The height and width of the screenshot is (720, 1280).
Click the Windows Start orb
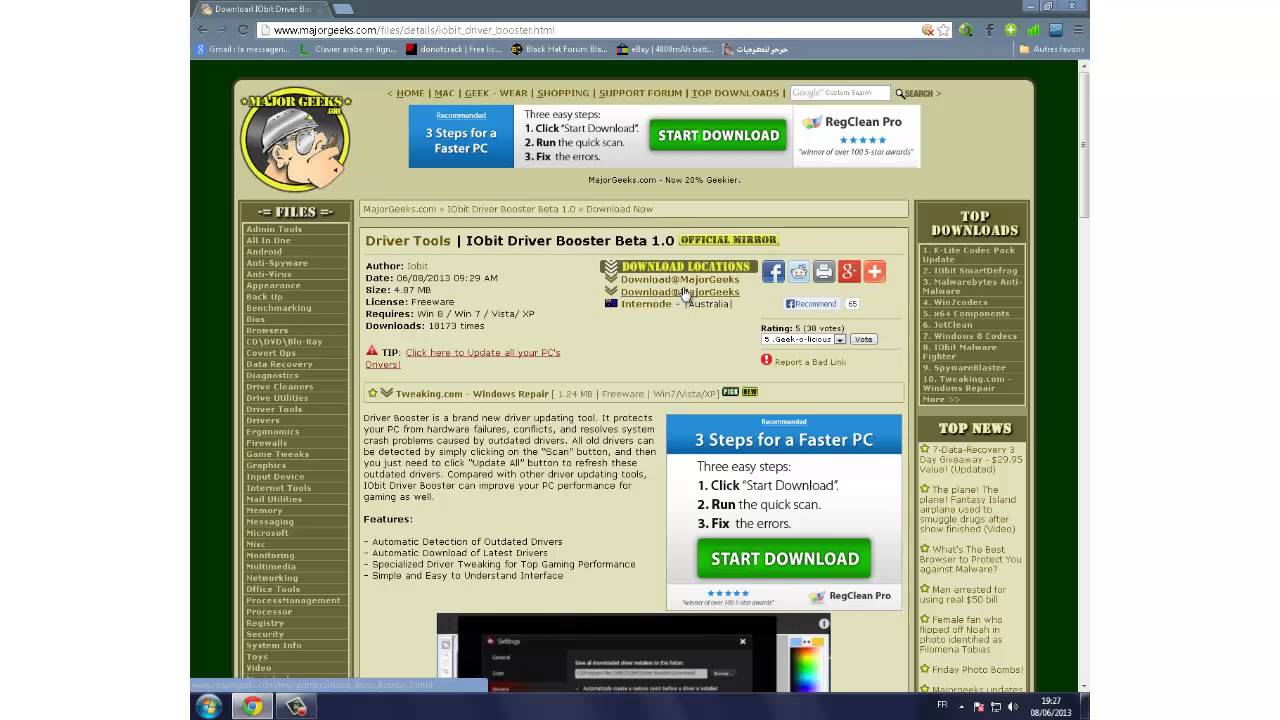click(x=210, y=707)
